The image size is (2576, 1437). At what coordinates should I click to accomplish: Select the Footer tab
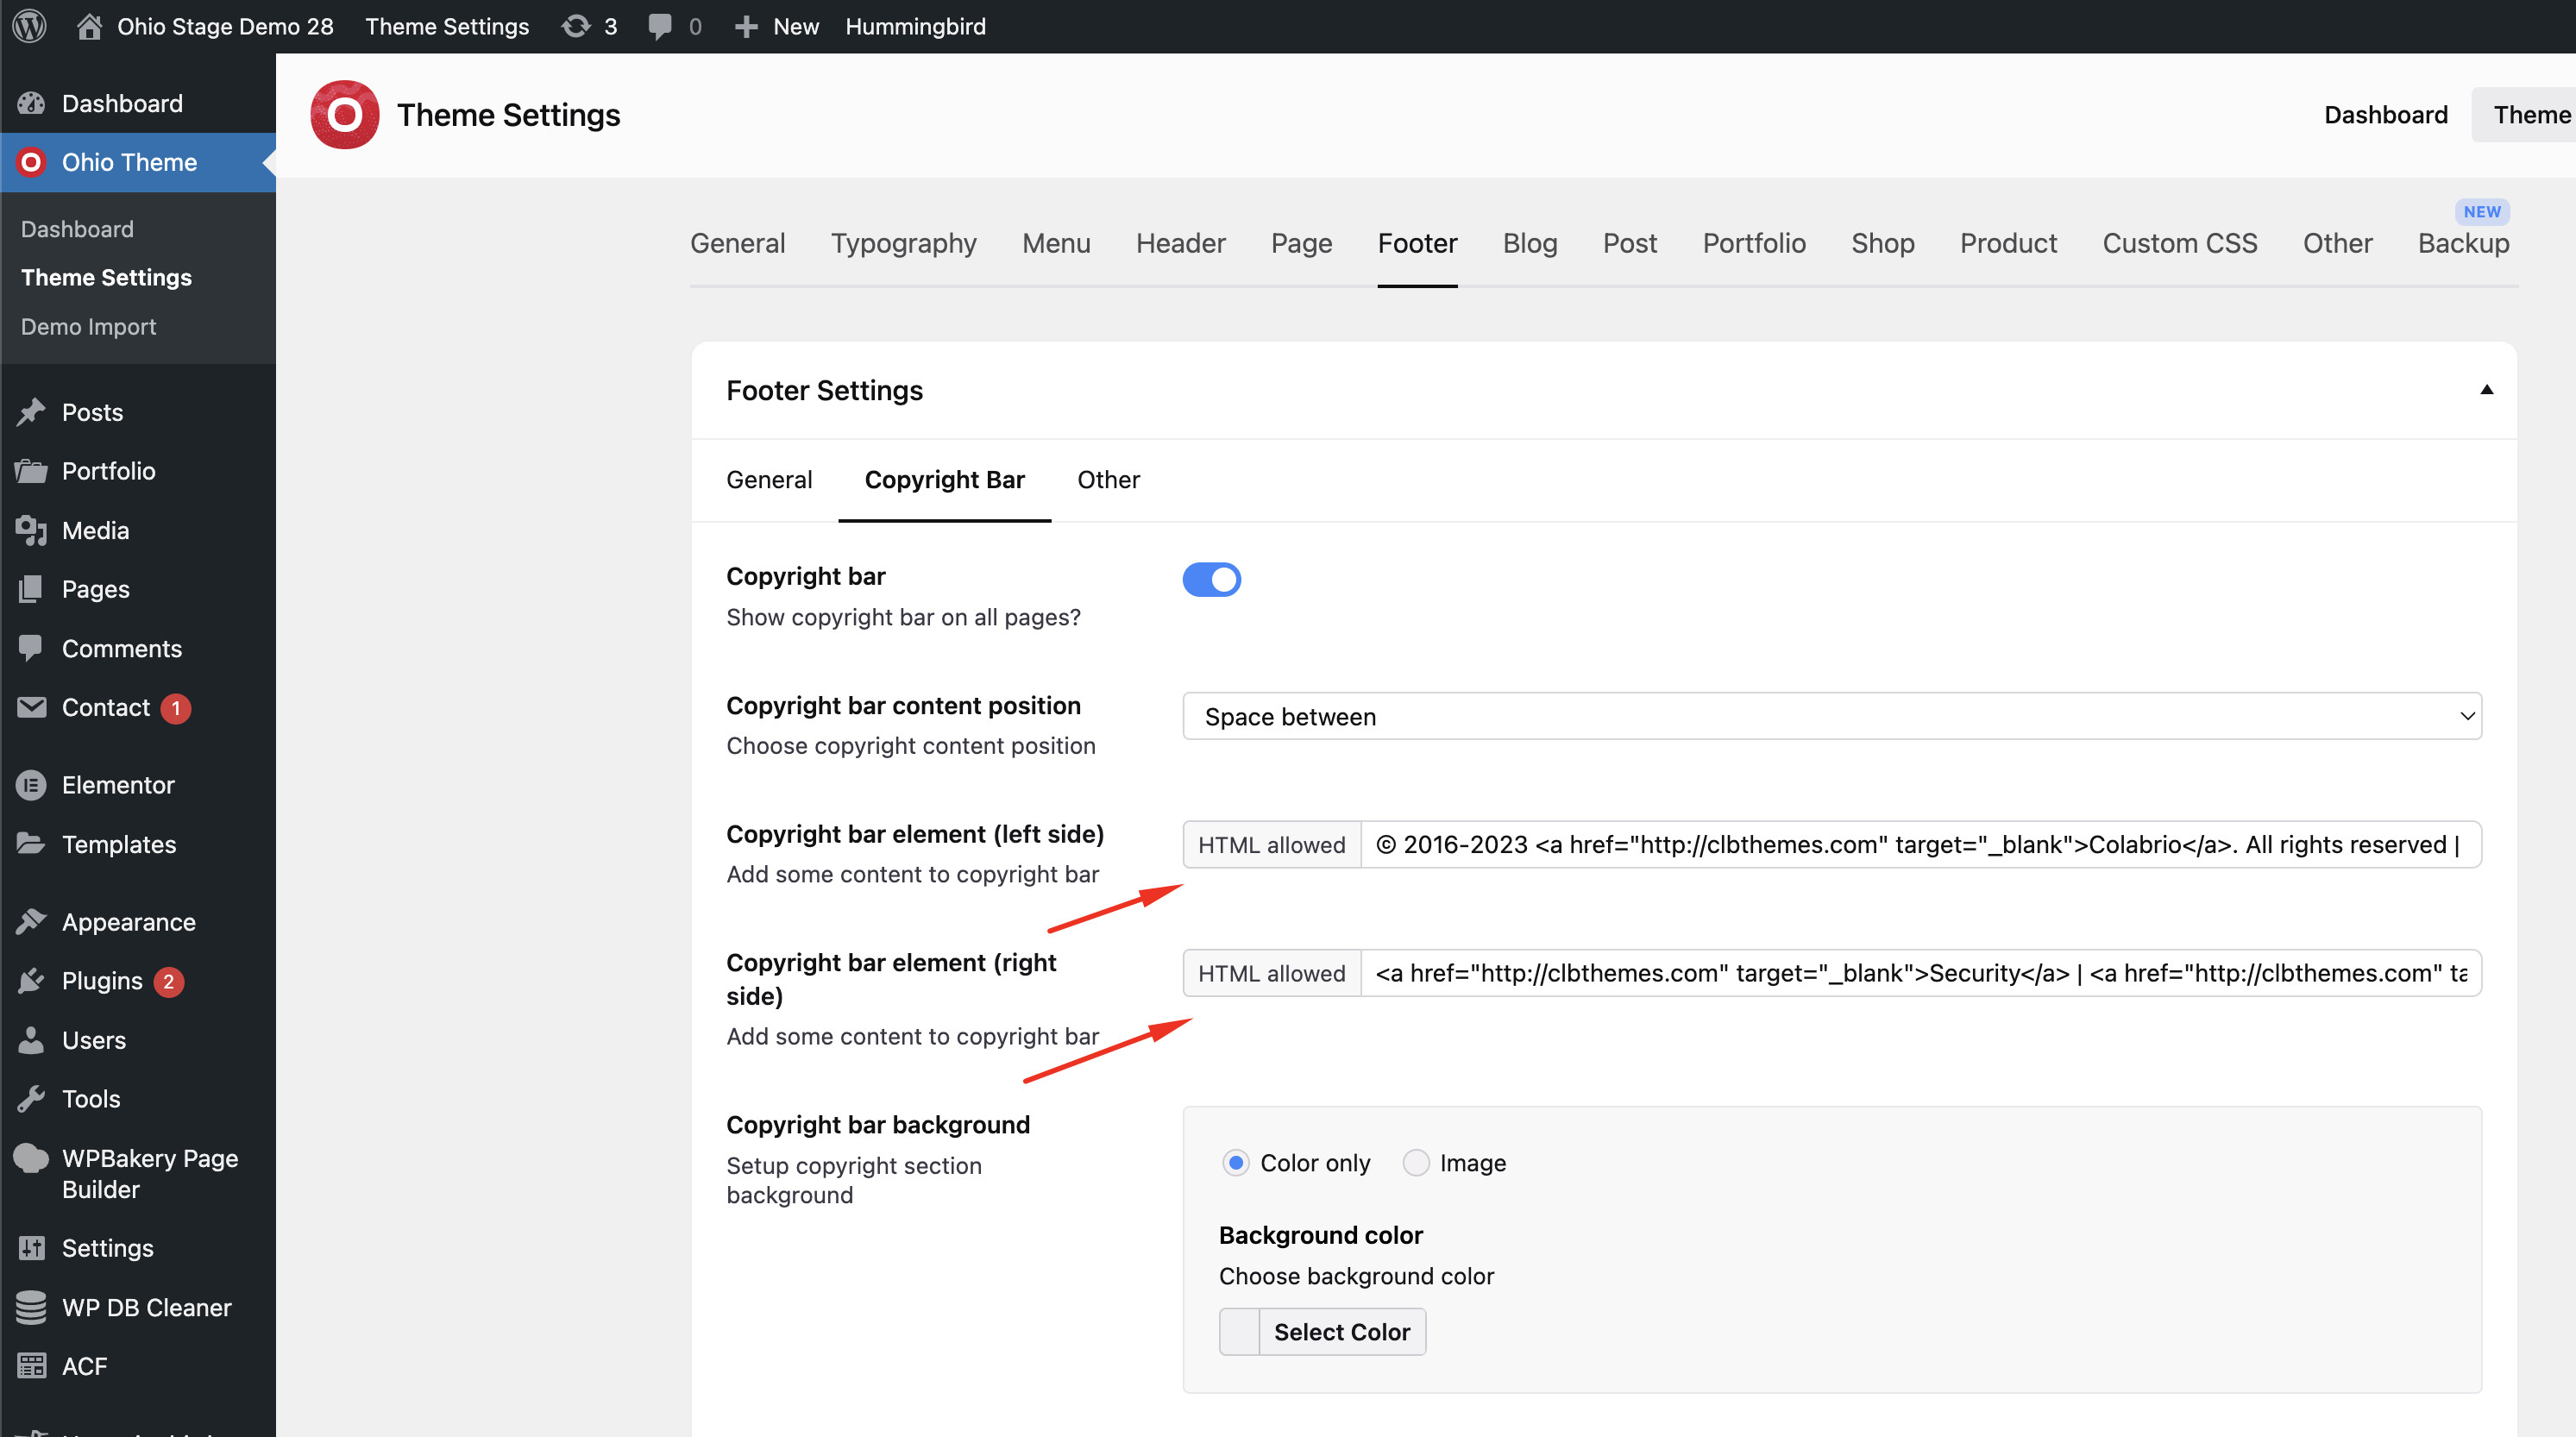[x=1417, y=243]
